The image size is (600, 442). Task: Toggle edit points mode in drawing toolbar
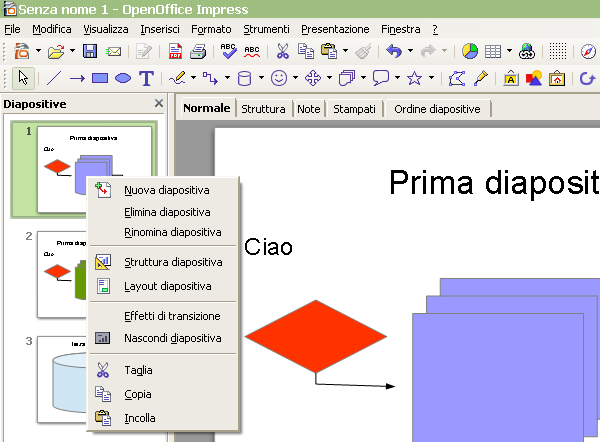click(458, 78)
